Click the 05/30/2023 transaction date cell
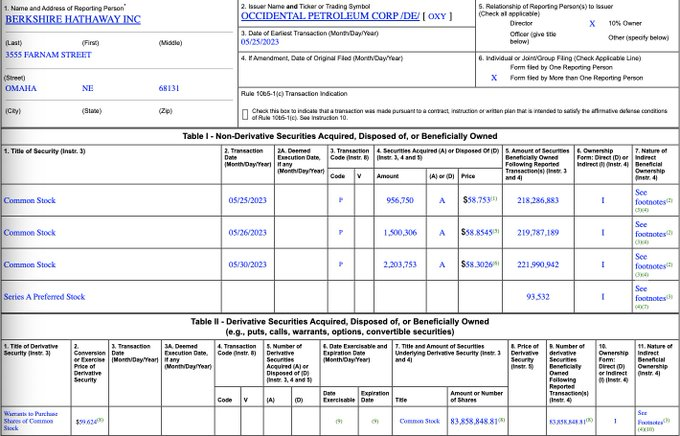 (248, 265)
